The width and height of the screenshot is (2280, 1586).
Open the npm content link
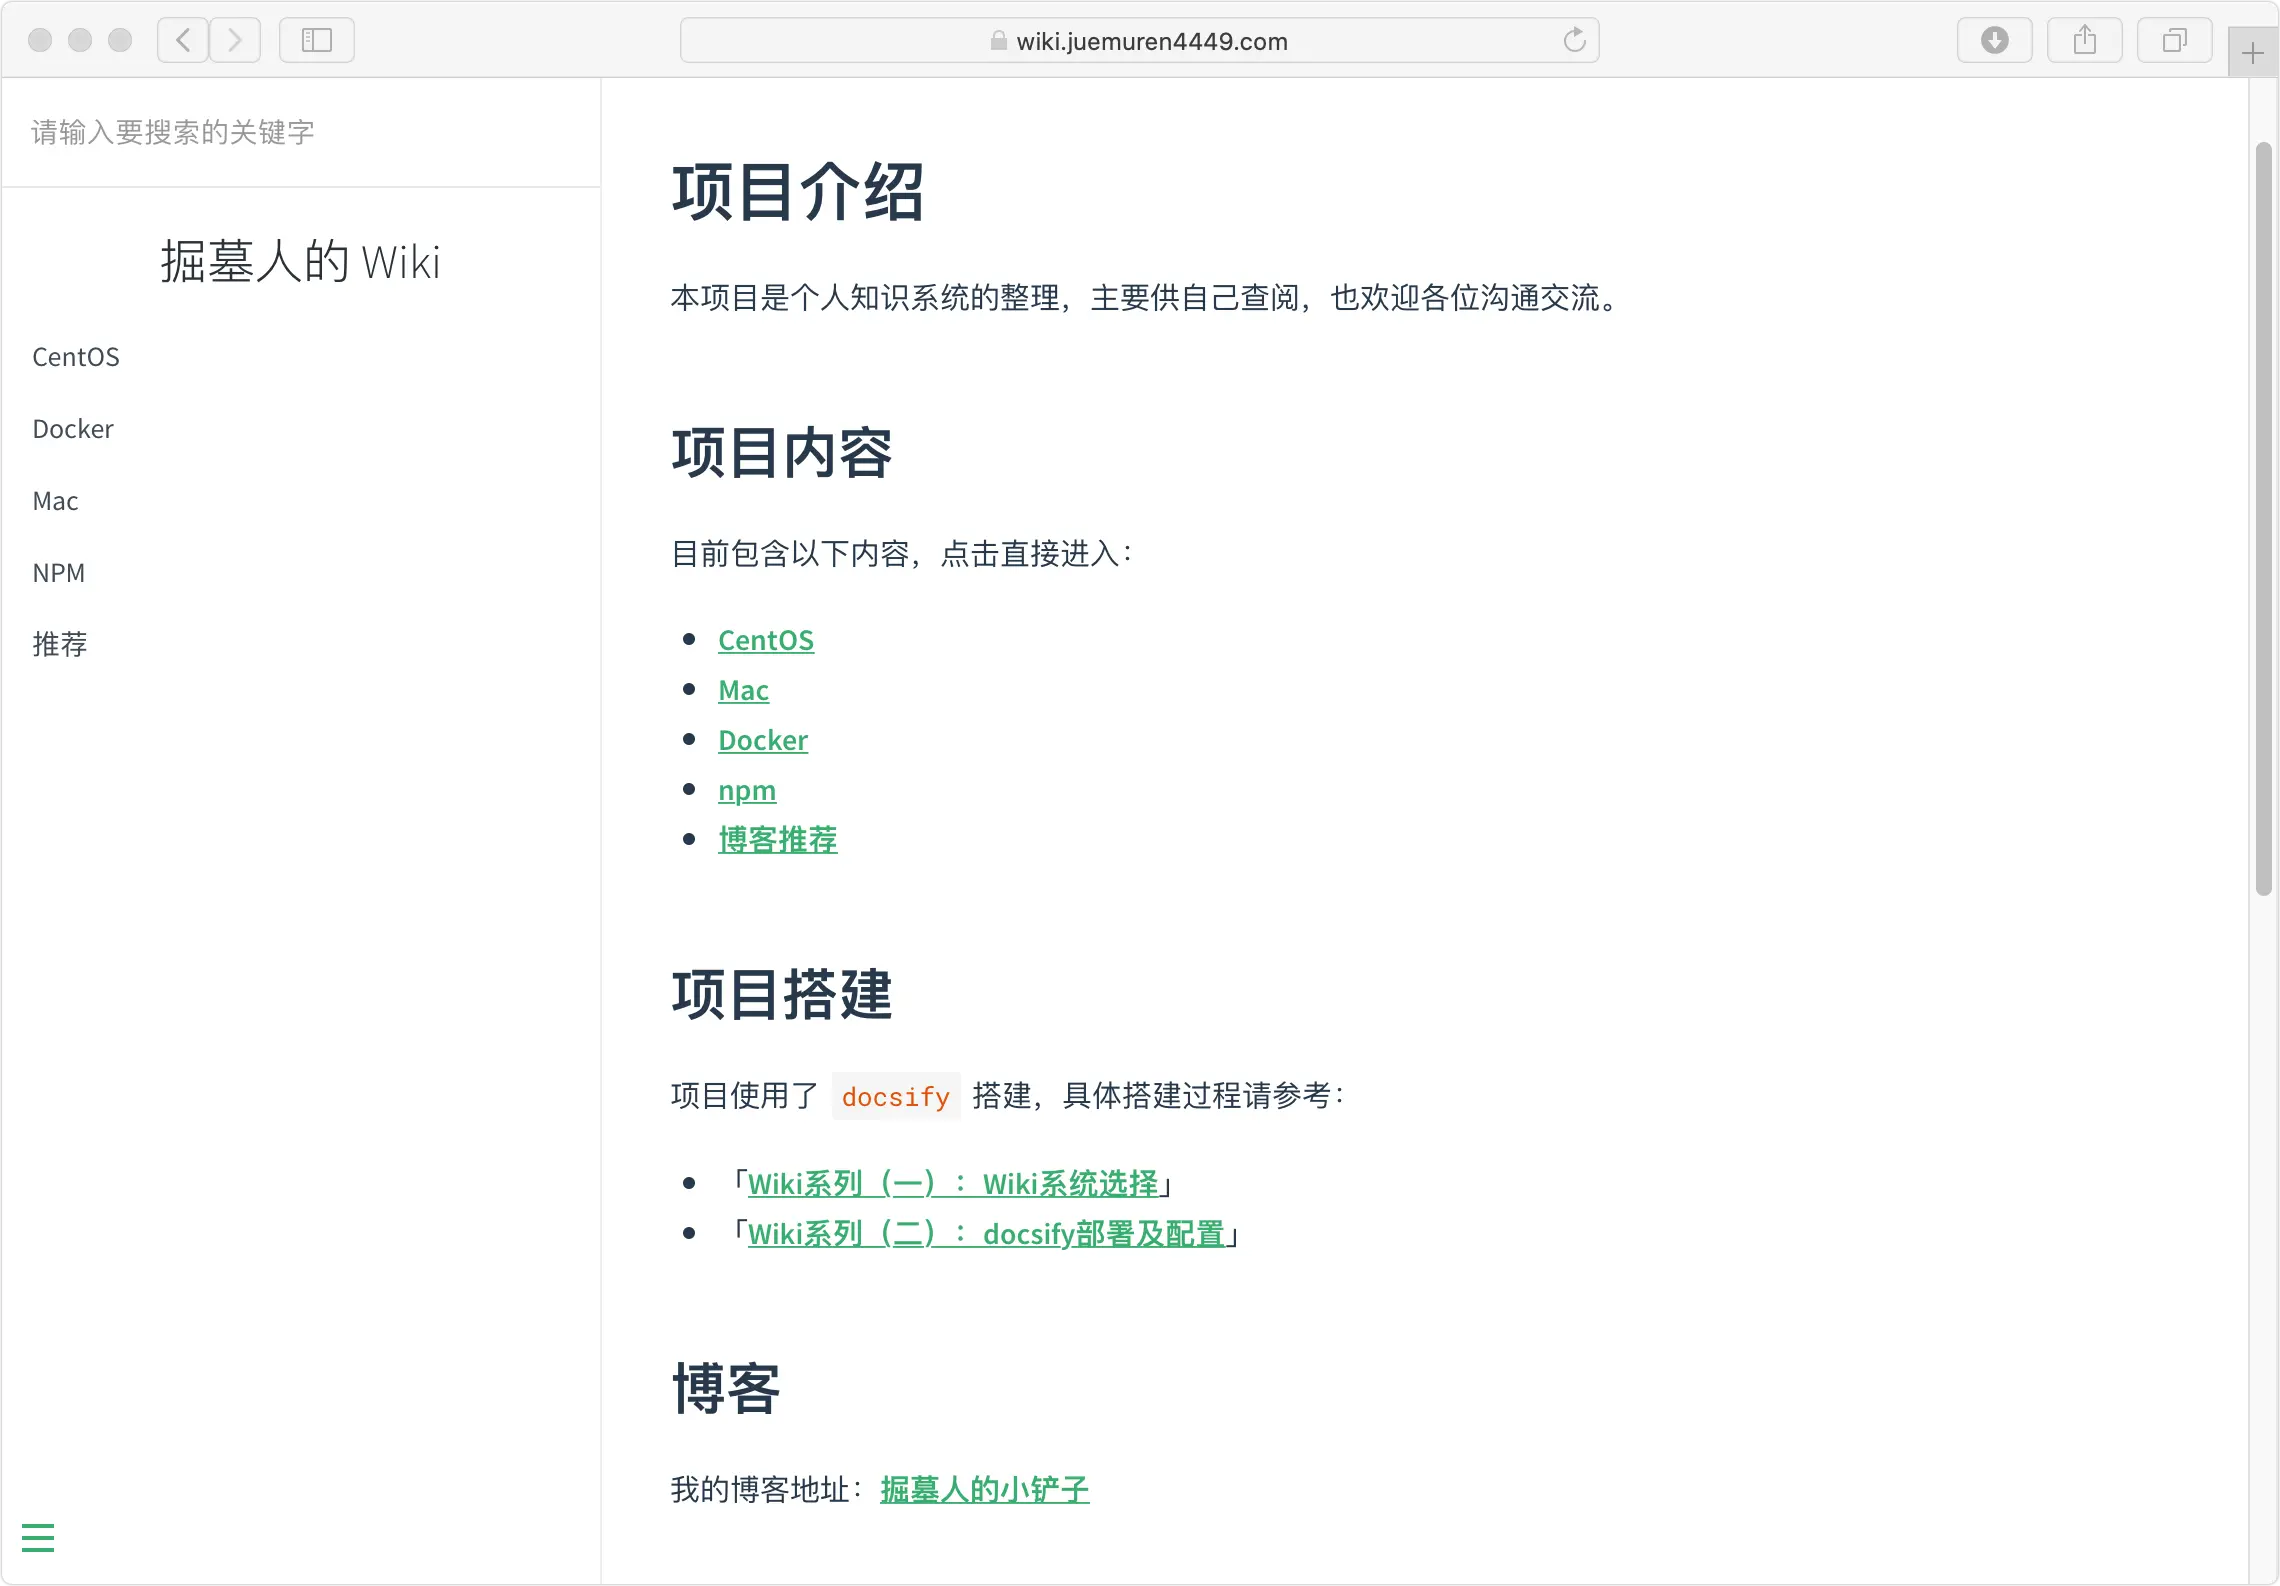[747, 790]
